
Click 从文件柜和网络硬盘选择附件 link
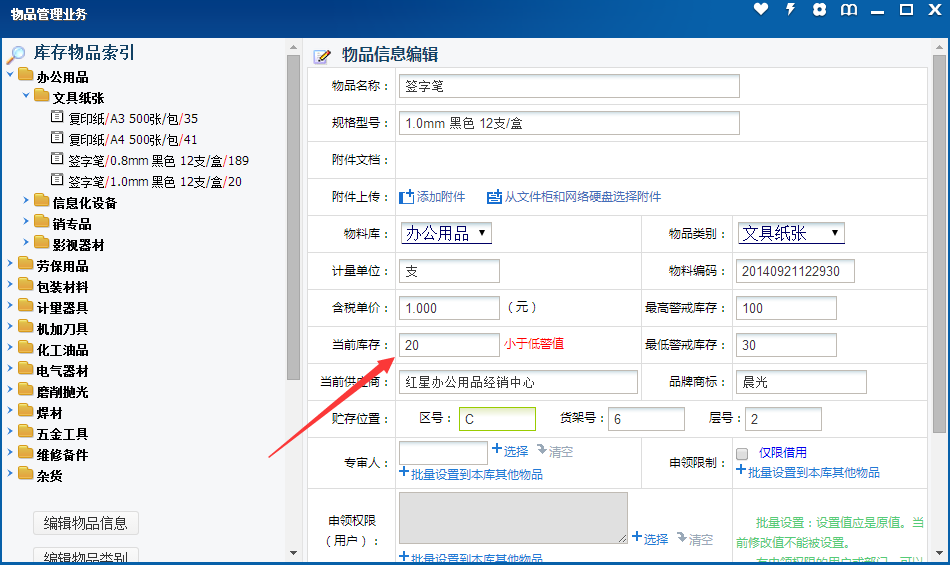582,197
